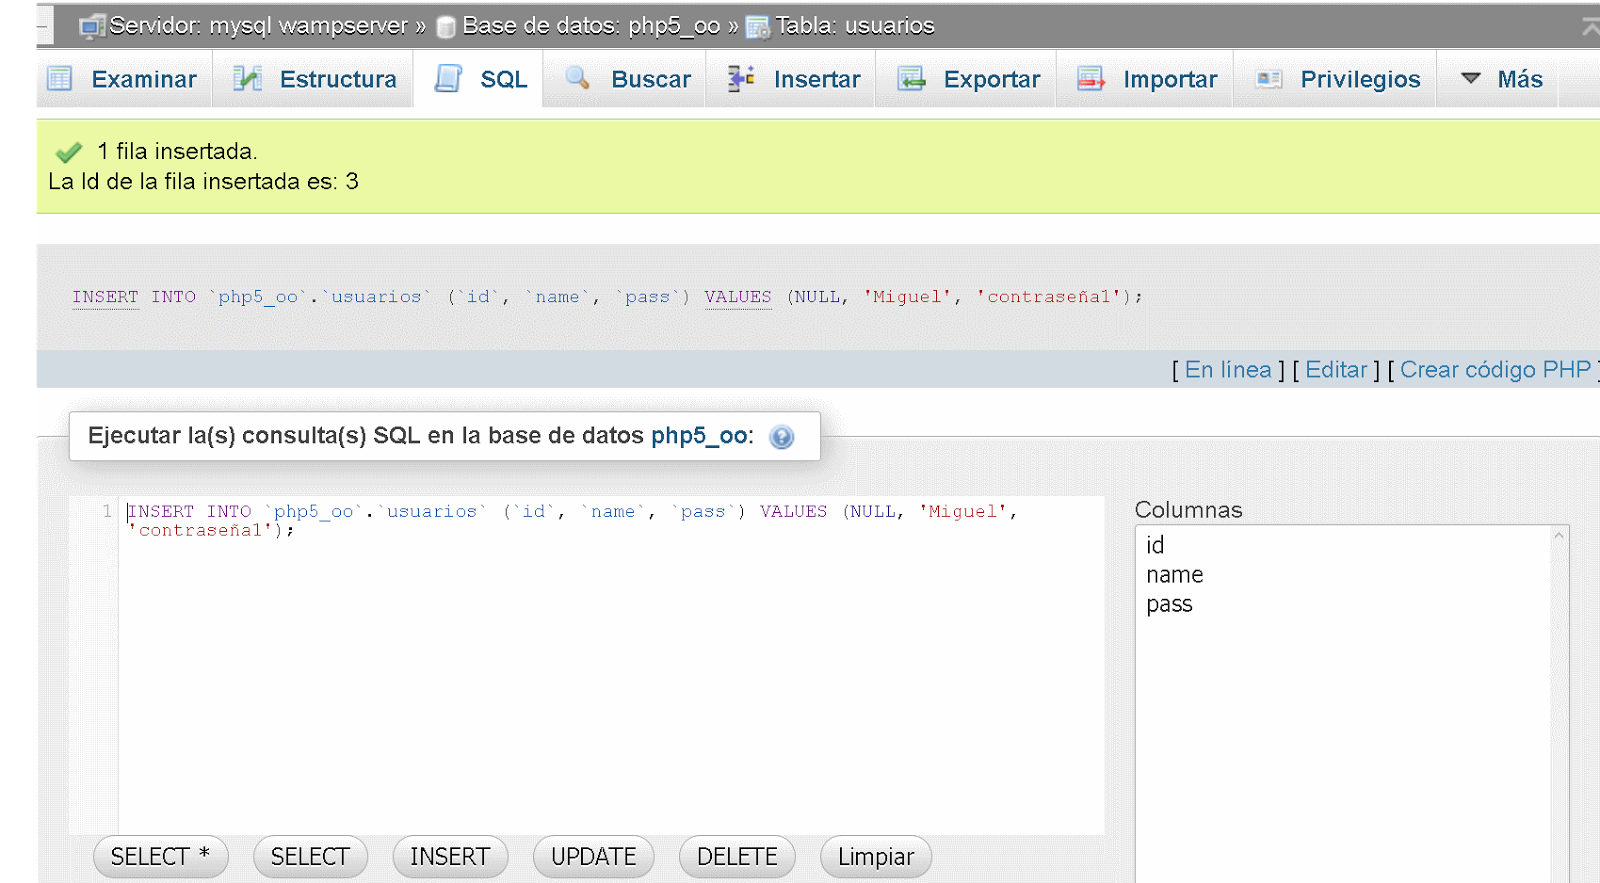Select 'name' in the Columnas list
The height and width of the screenshot is (883, 1600).
tap(1175, 575)
